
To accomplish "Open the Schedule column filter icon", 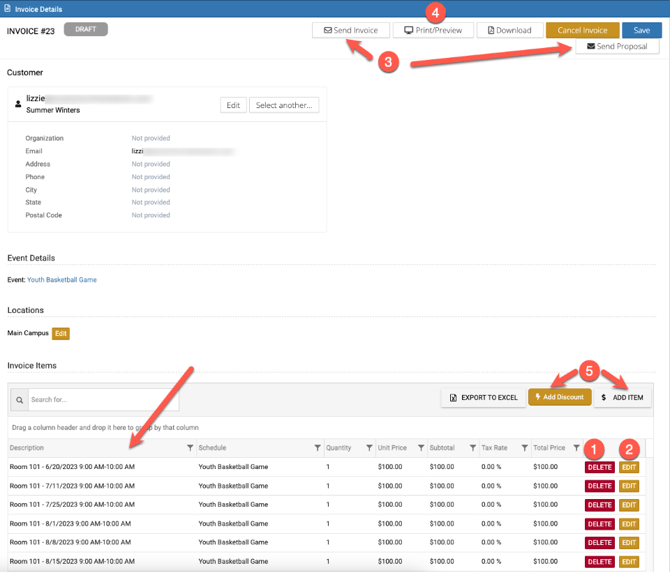I will pos(318,448).
